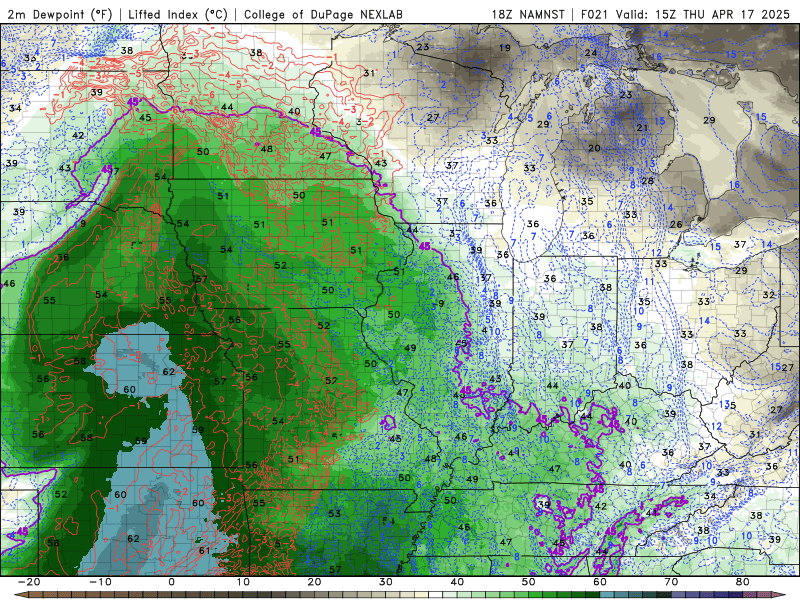
Task: Click the black dewpoint value '32' on the map
Action: tap(768, 295)
